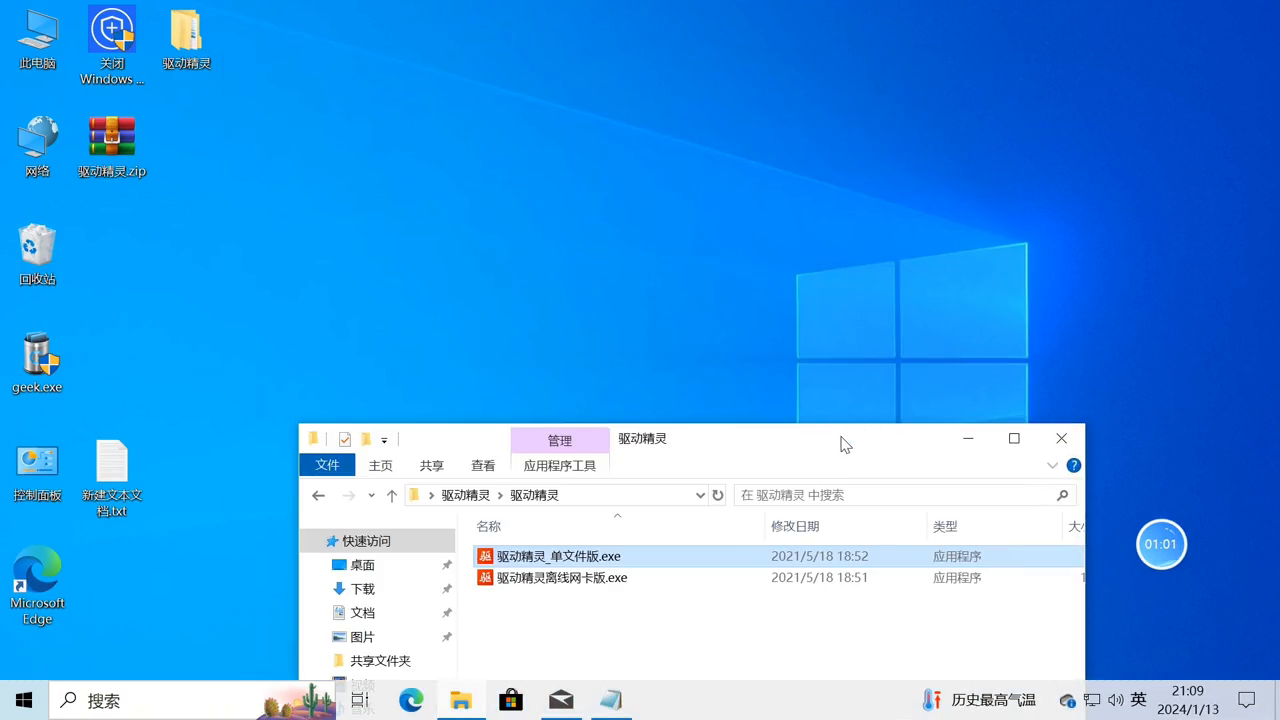Switch to the 查看 ribbon tab
Image resolution: width=1280 pixels, height=720 pixels.
pyautogui.click(x=483, y=465)
